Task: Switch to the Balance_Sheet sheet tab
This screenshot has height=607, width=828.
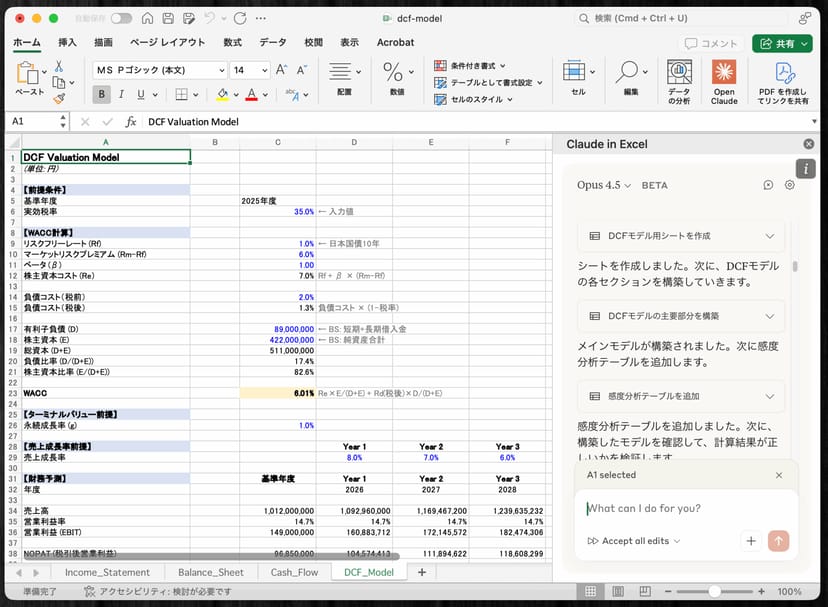Action: (210, 572)
